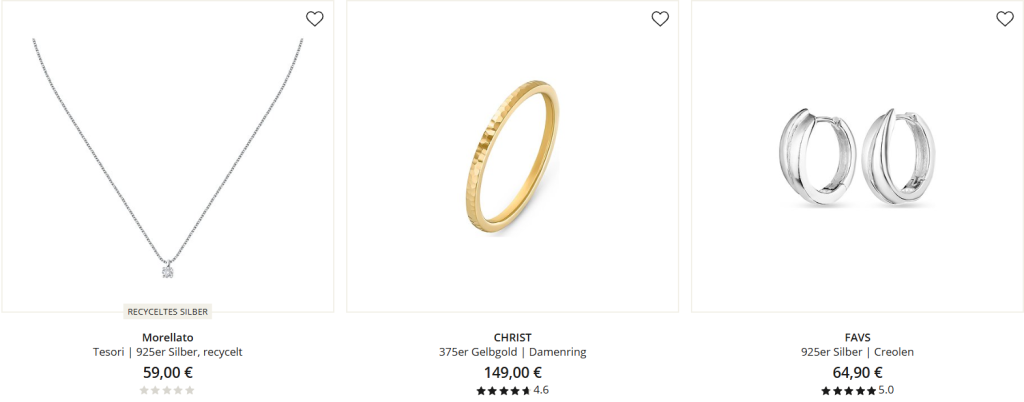
Task: Add Morellato necklace to wishlist heart
Action: pos(315,19)
